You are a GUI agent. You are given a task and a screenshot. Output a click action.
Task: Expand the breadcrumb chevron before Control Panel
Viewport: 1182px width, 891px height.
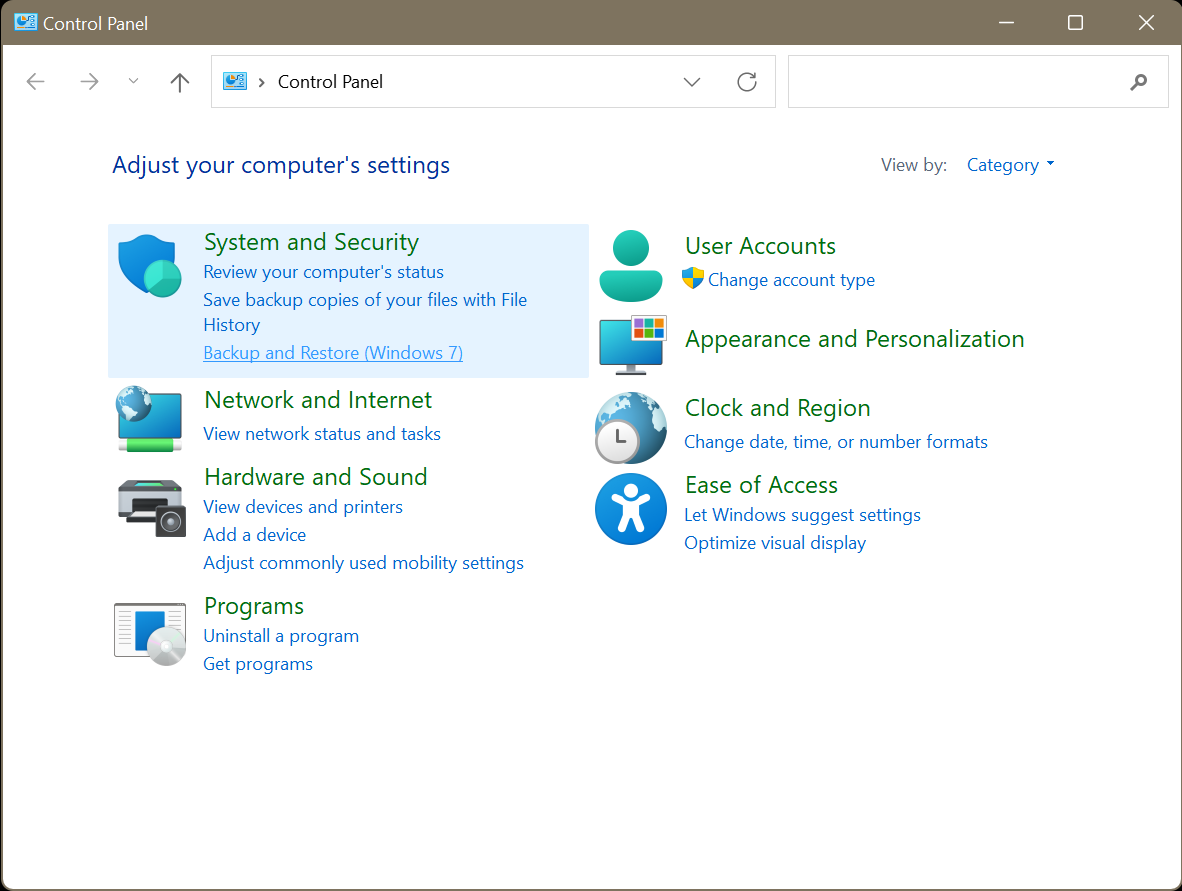pos(262,82)
